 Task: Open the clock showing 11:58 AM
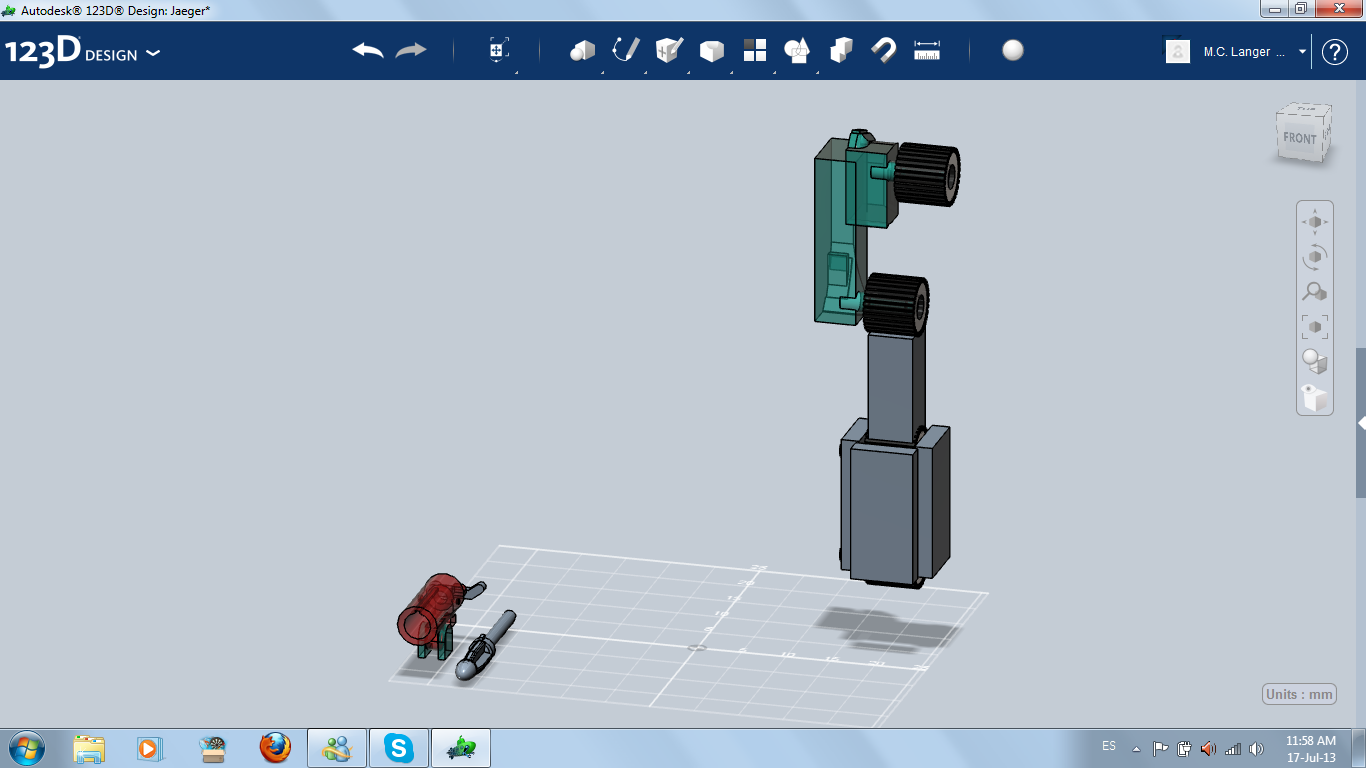click(x=1311, y=749)
